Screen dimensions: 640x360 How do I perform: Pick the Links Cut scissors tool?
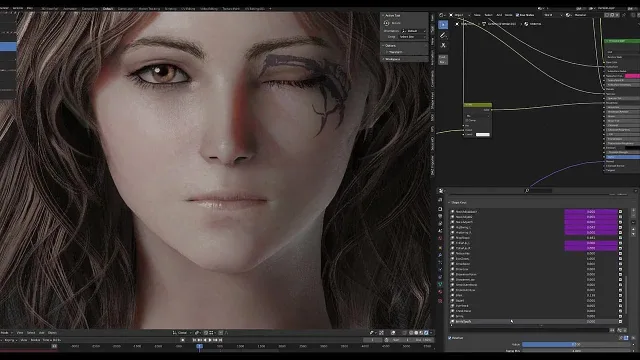tap(443, 45)
